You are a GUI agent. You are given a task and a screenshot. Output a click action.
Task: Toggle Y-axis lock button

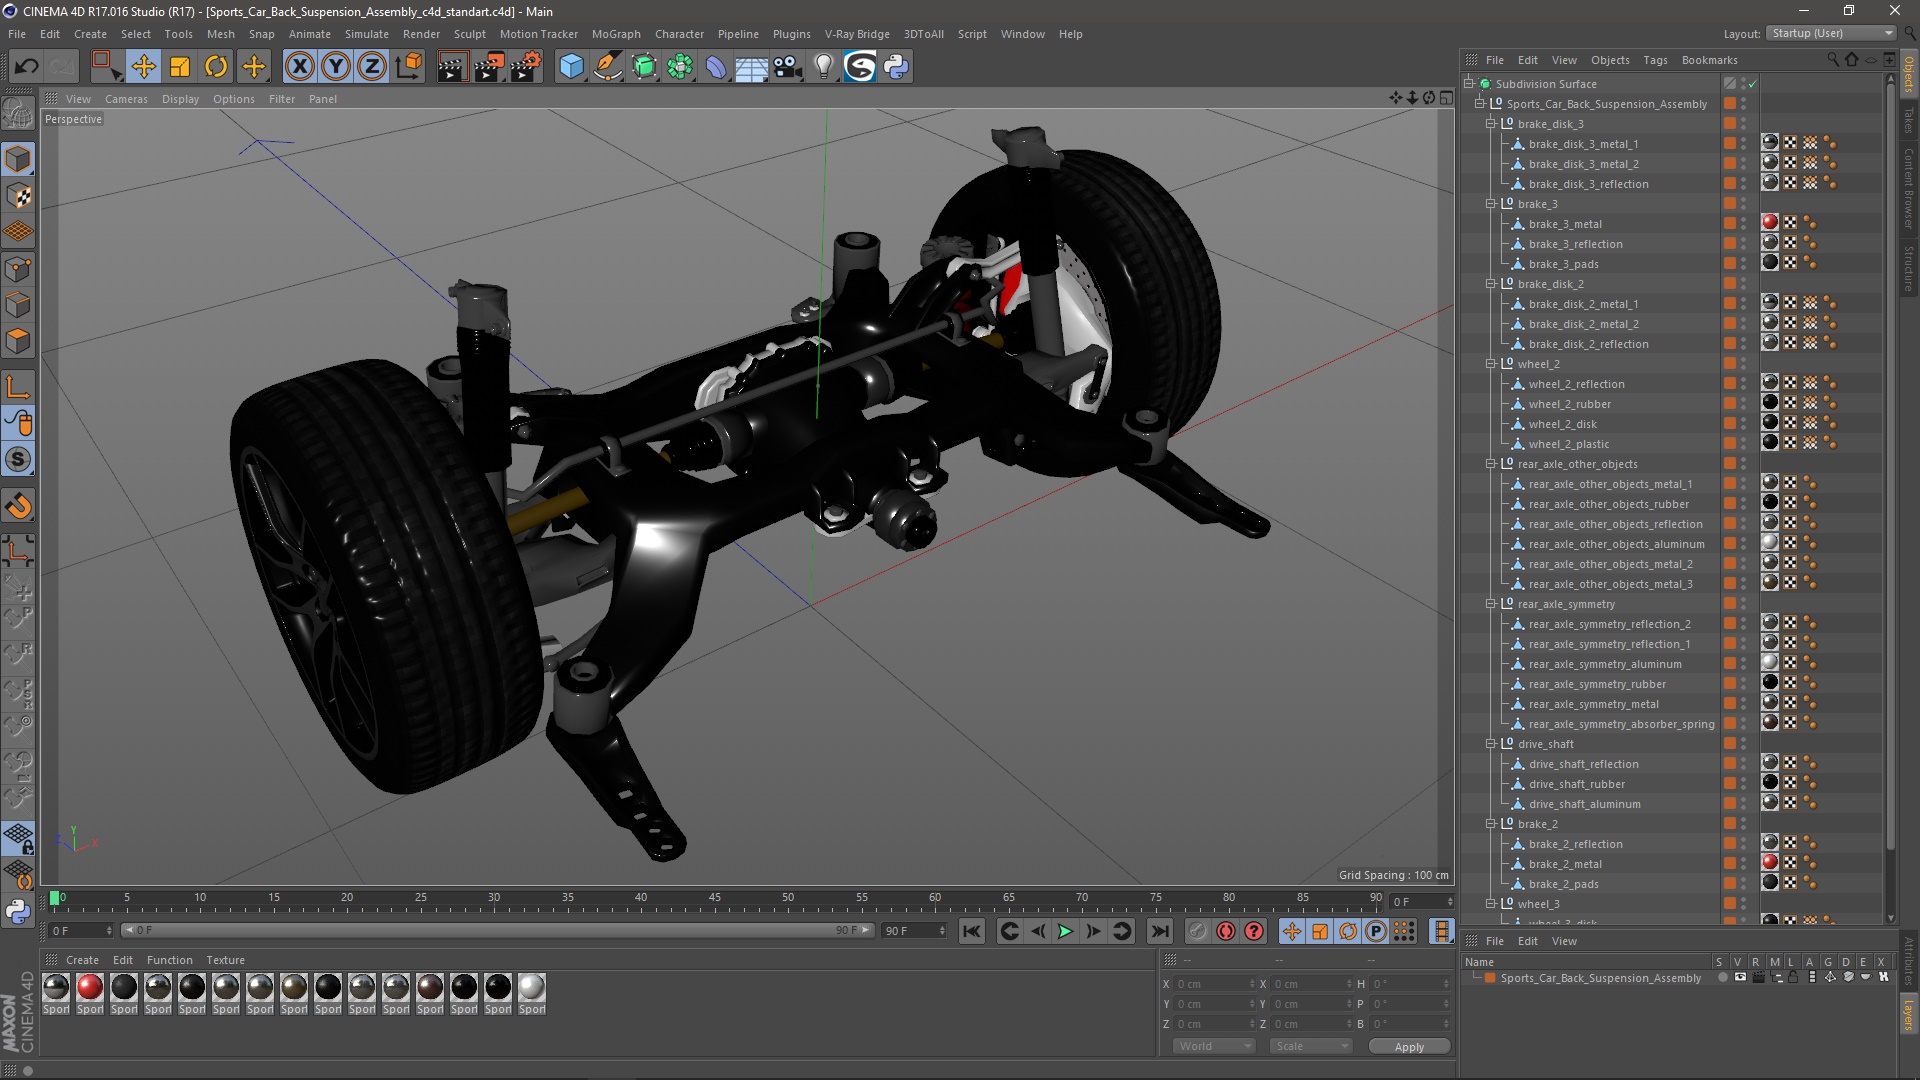point(336,67)
